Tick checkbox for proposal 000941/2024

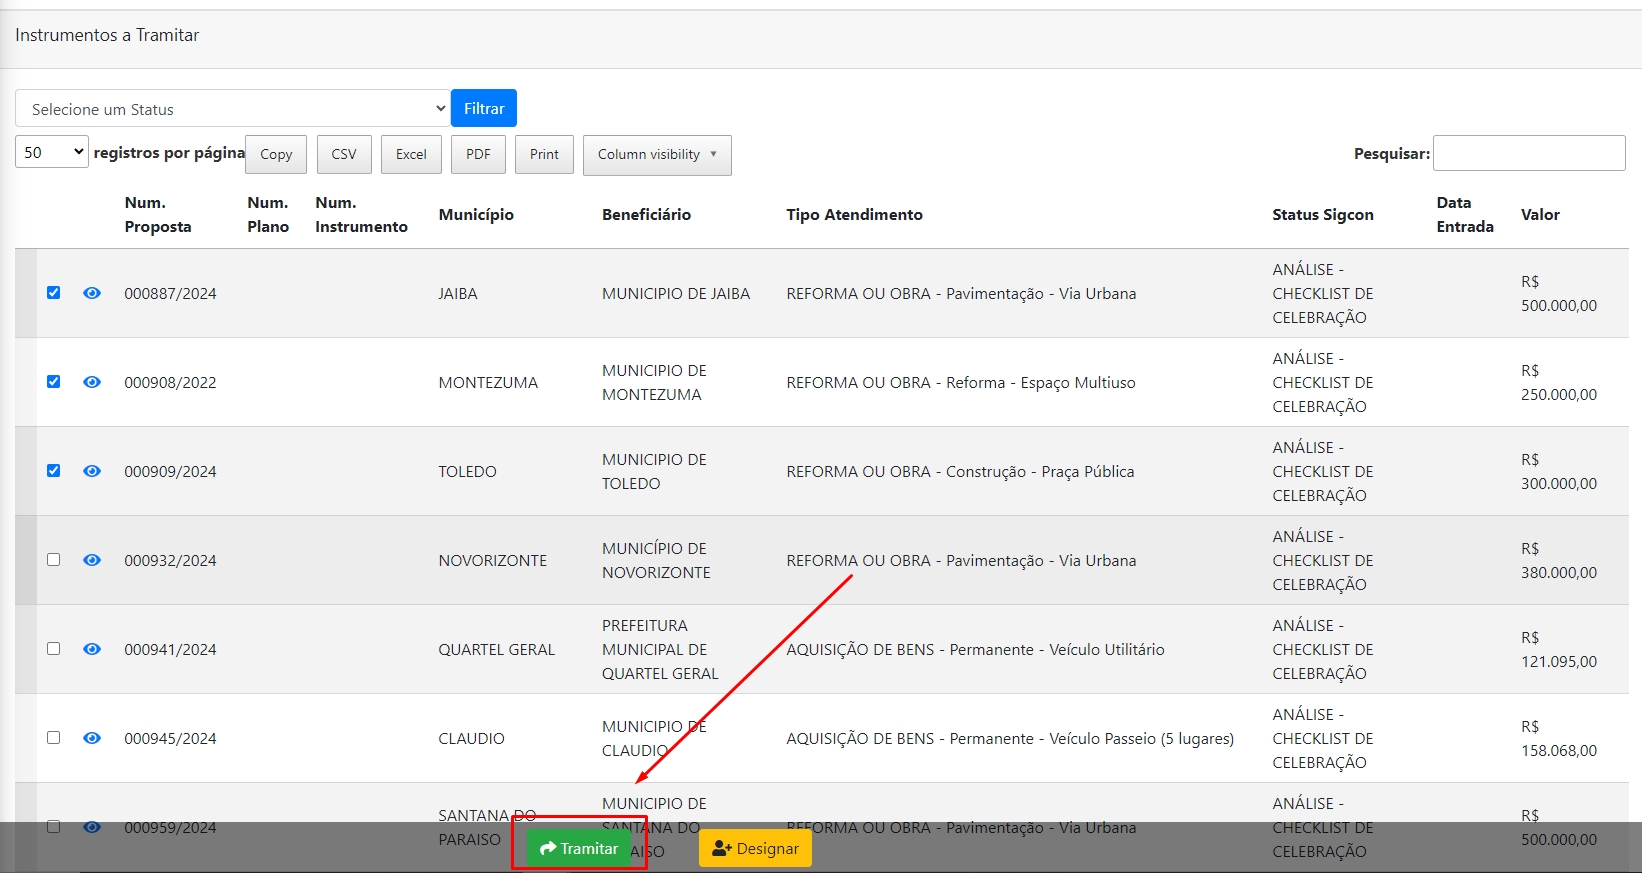tap(54, 649)
